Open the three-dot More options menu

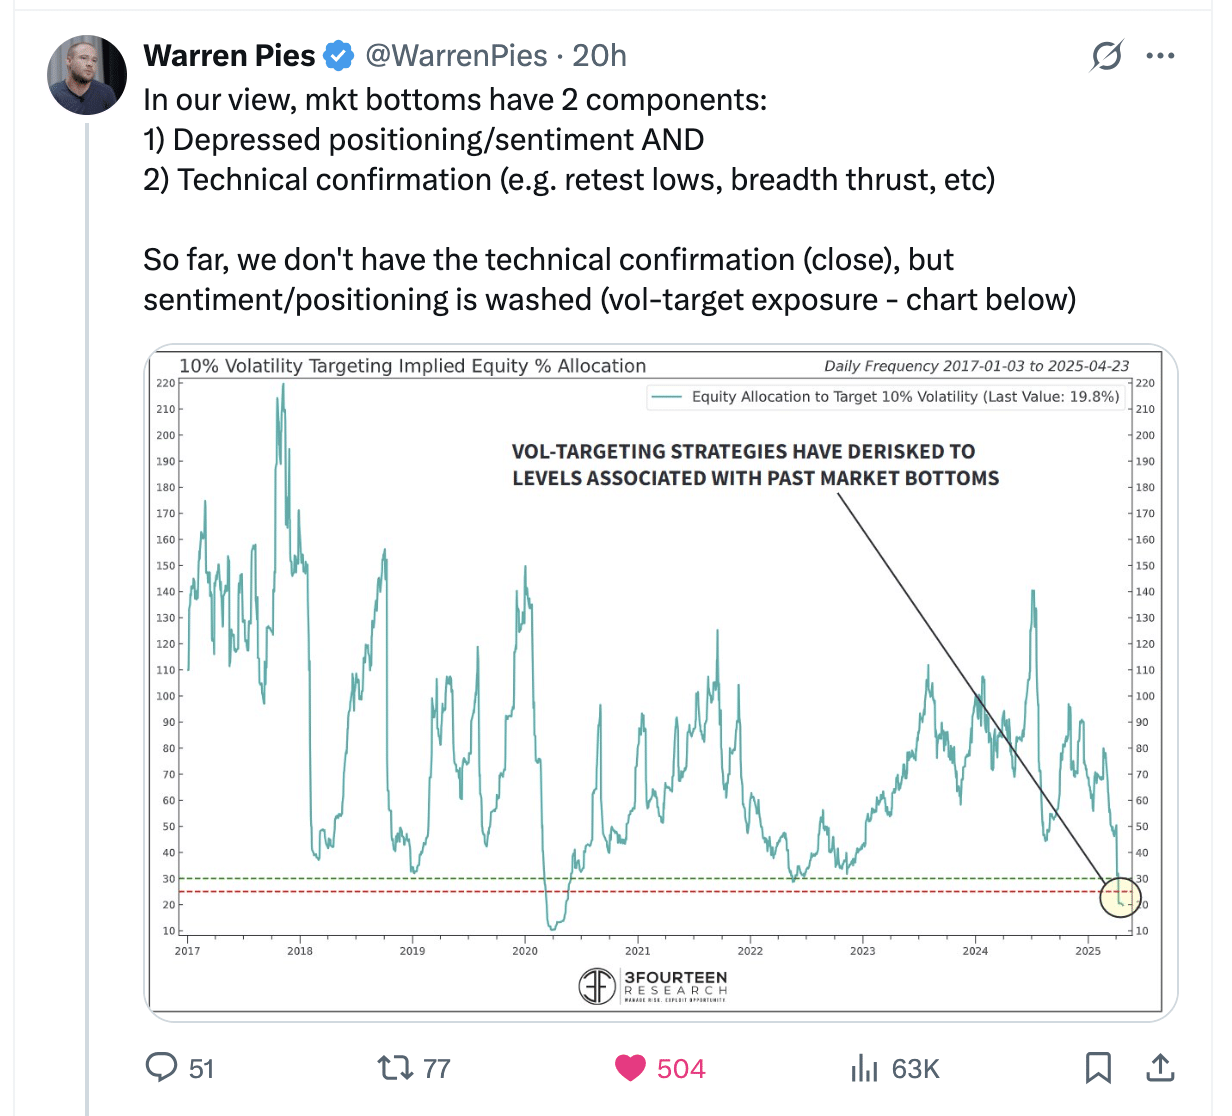1160,56
